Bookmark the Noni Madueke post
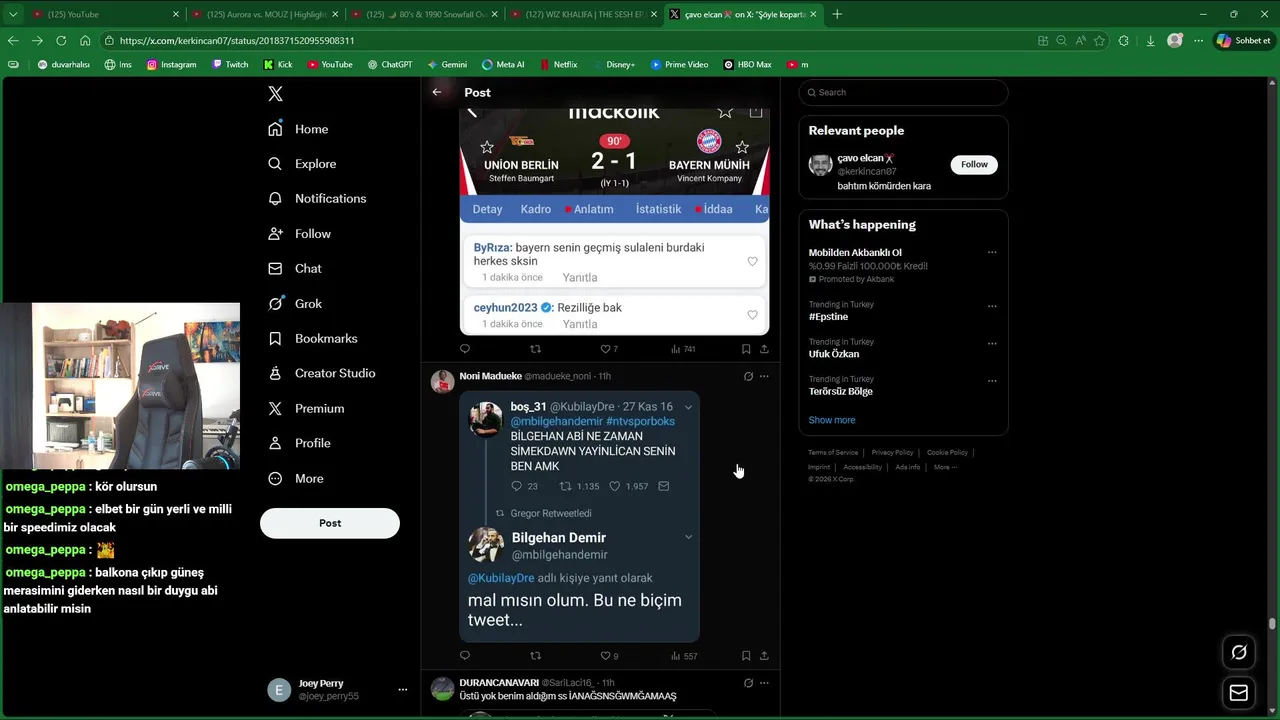Image resolution: width=1280 pixels, height=720 pixels. 746,656
